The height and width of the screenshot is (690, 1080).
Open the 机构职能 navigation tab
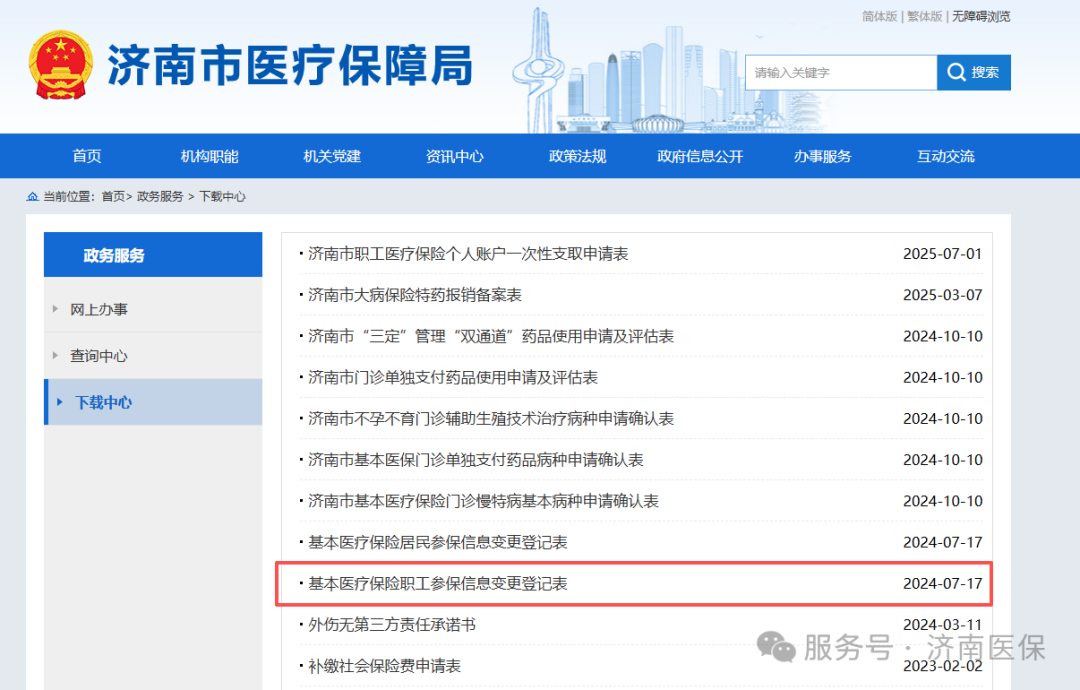[209, 156]
